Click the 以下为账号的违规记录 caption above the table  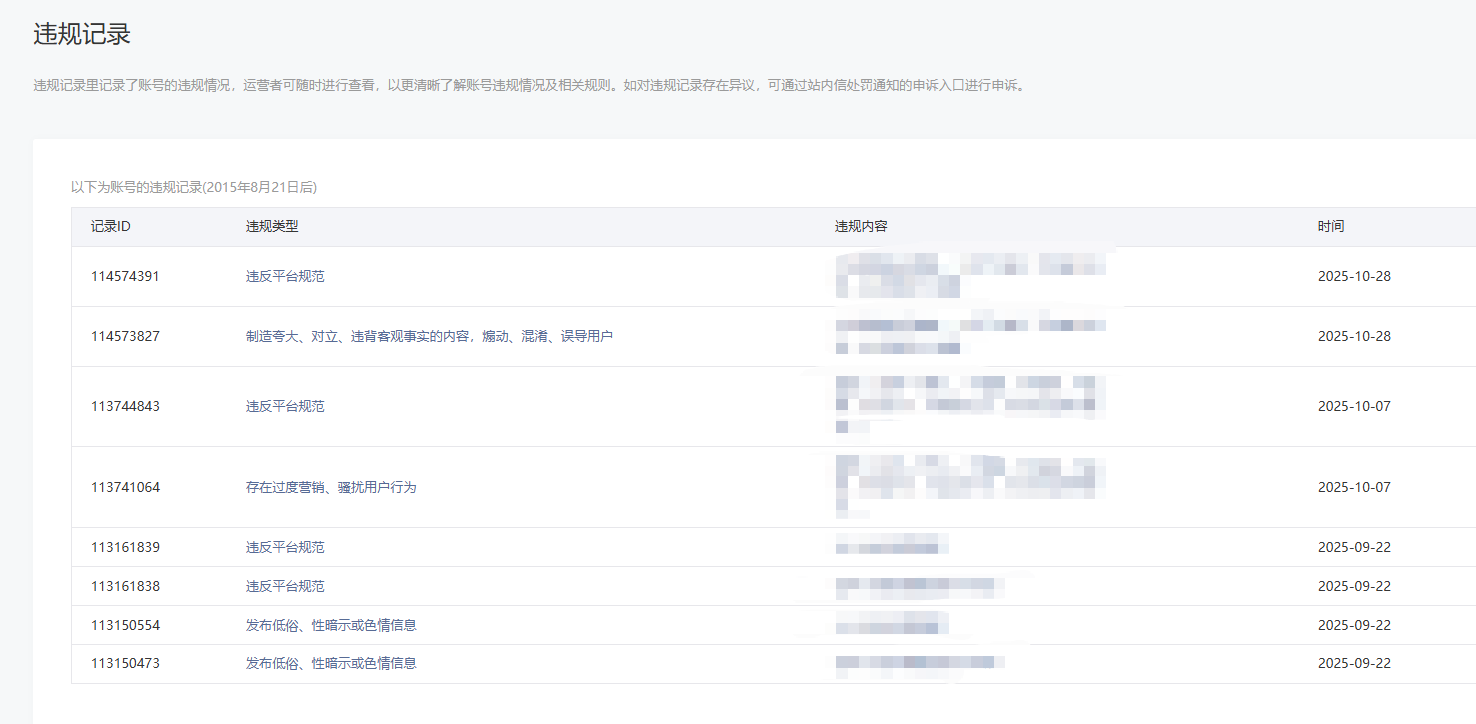tap(194, 187)
